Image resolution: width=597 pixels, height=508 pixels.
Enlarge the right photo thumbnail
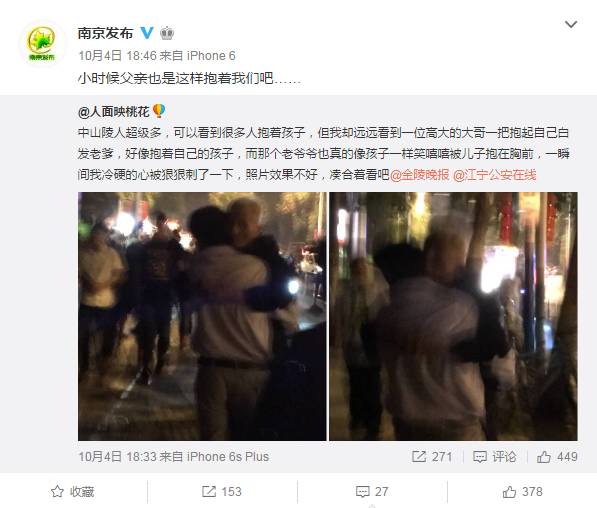click(x=453, y=316)
